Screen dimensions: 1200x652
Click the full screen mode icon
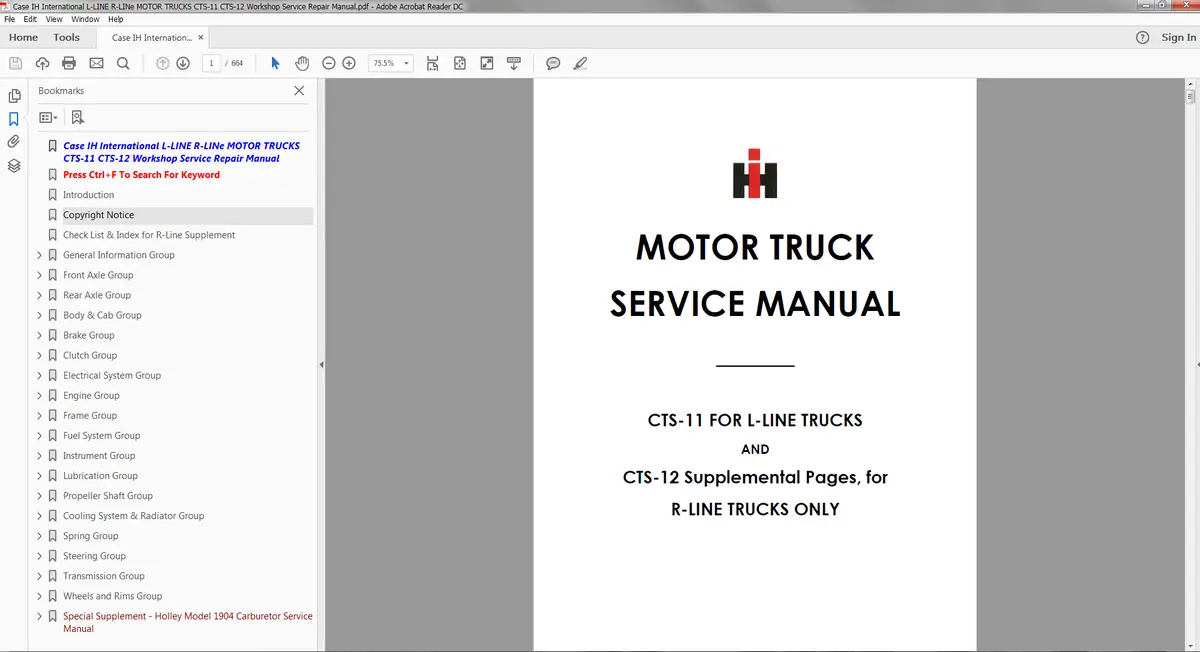[487, 63]
